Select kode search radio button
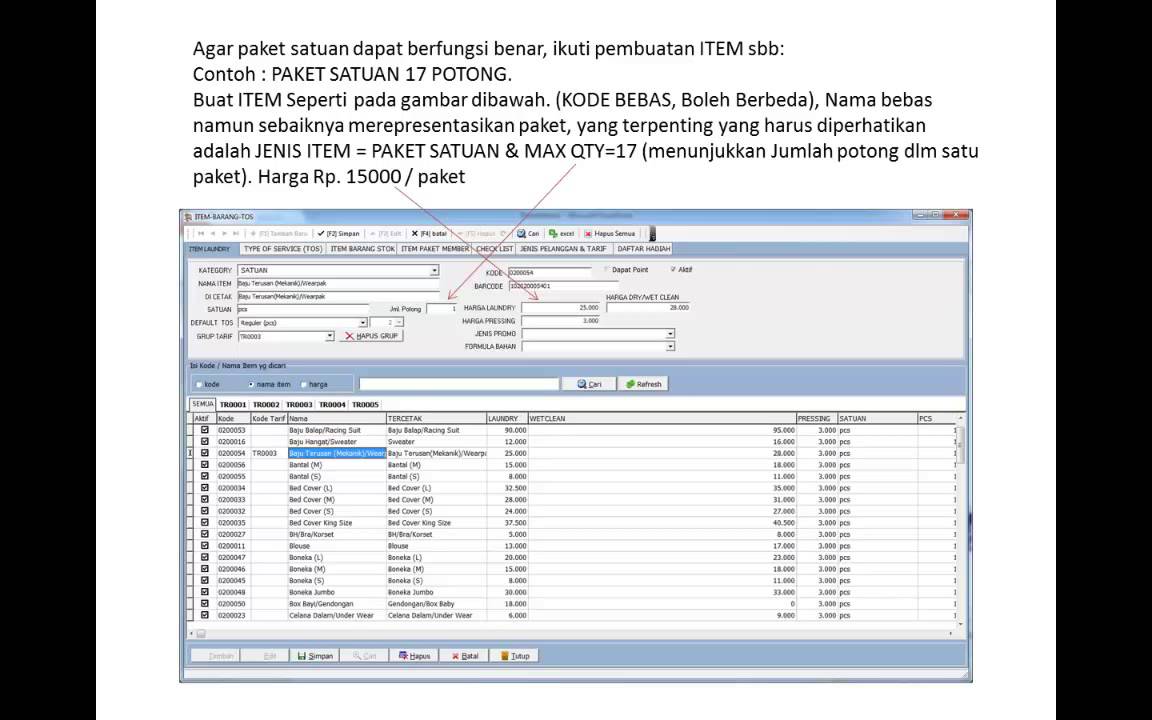The width and height of the screenshot is (1152, 720). (199, 384)
